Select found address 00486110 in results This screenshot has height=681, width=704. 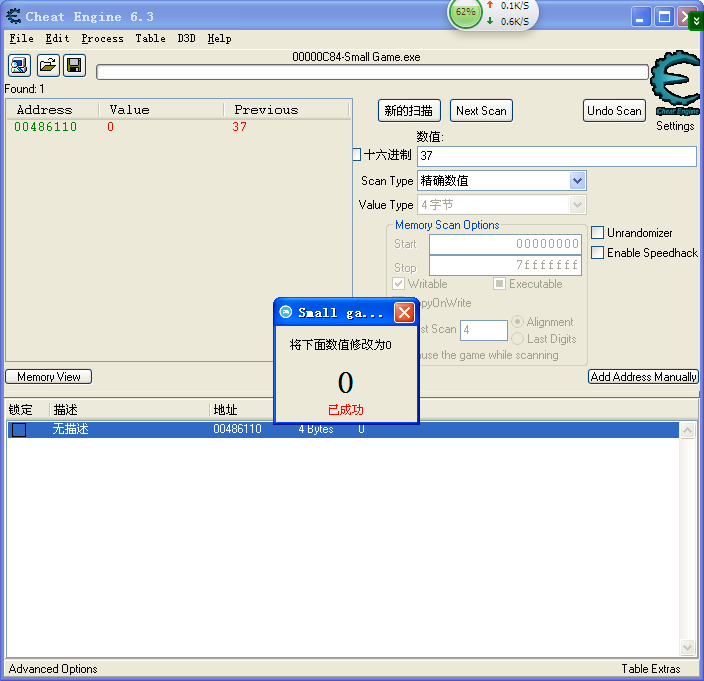click(45, 127)
